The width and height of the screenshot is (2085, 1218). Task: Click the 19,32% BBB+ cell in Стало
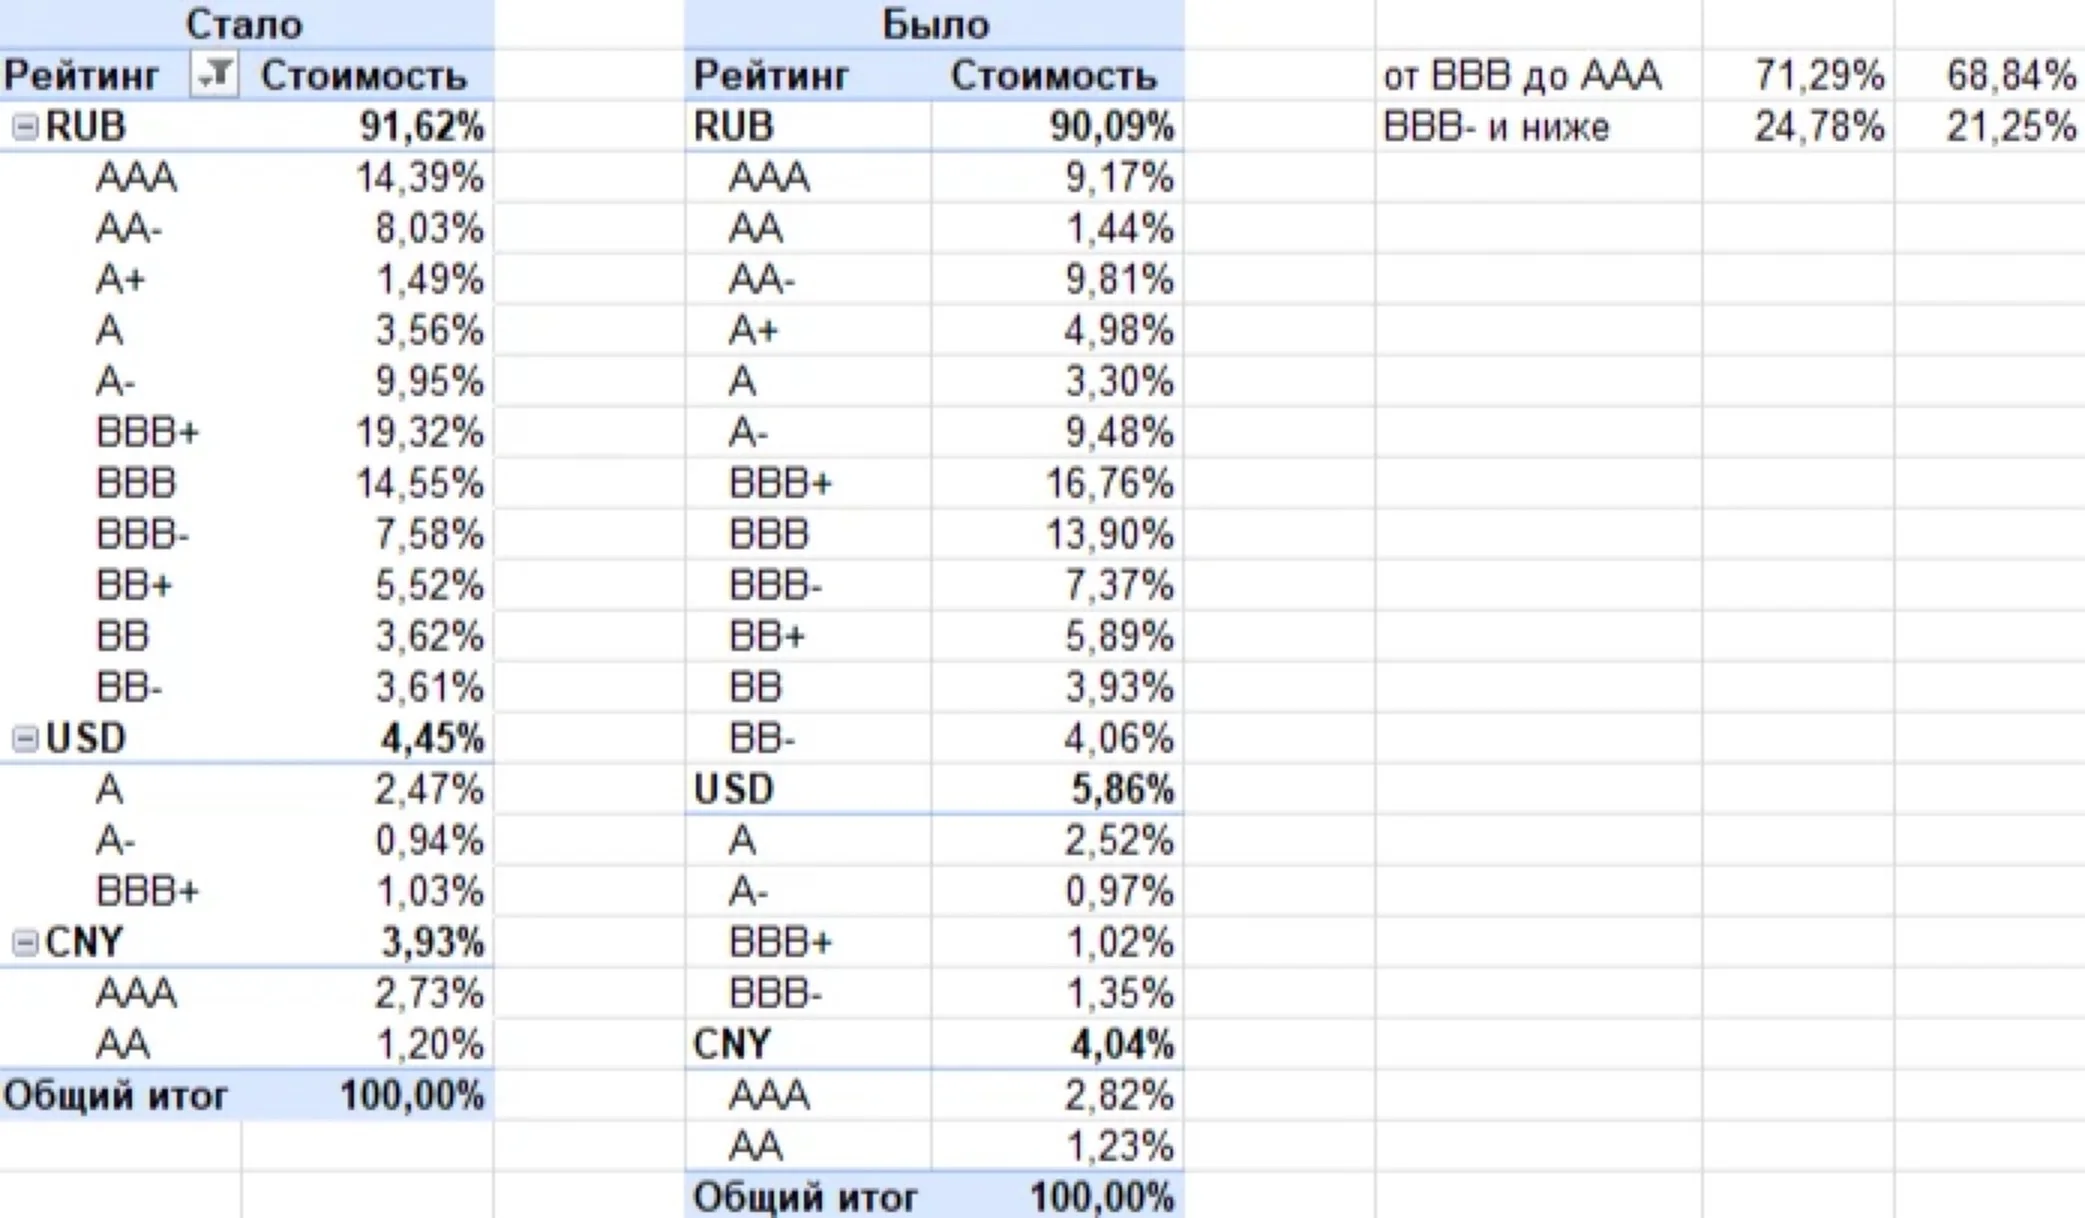(368, 433)
